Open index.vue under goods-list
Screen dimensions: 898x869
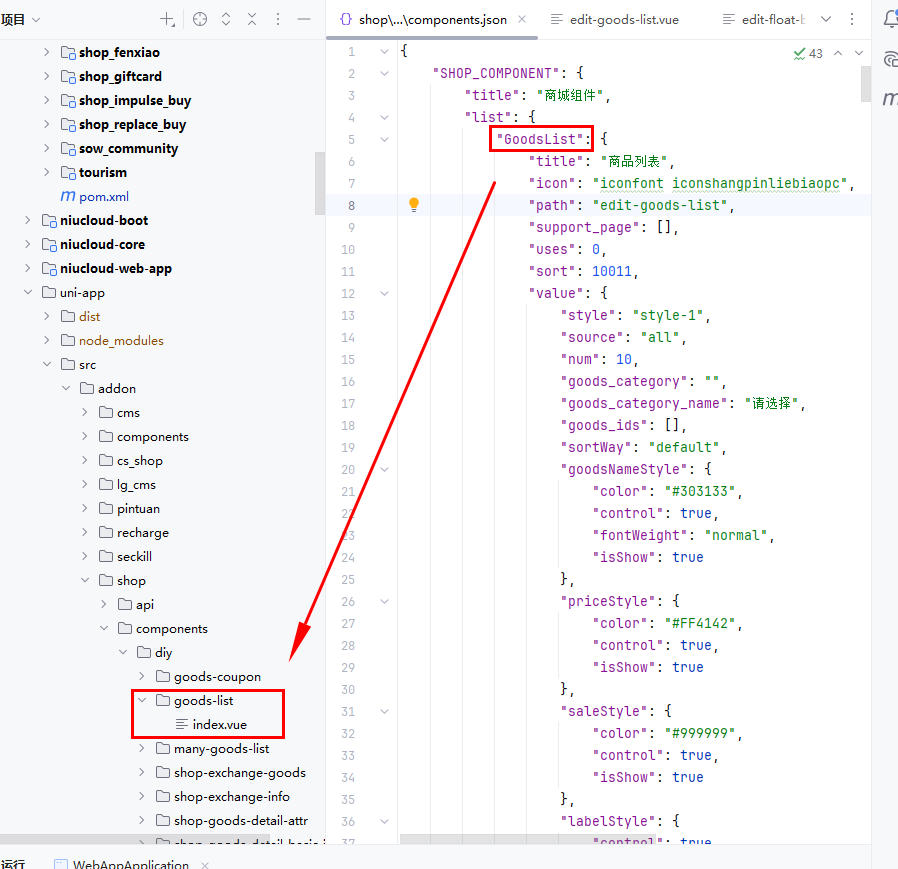click(219, 724)
